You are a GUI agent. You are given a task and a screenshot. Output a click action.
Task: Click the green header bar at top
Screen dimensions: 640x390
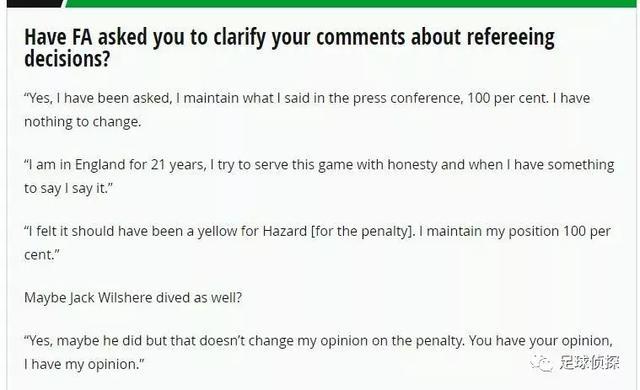[x=352, y=3]
